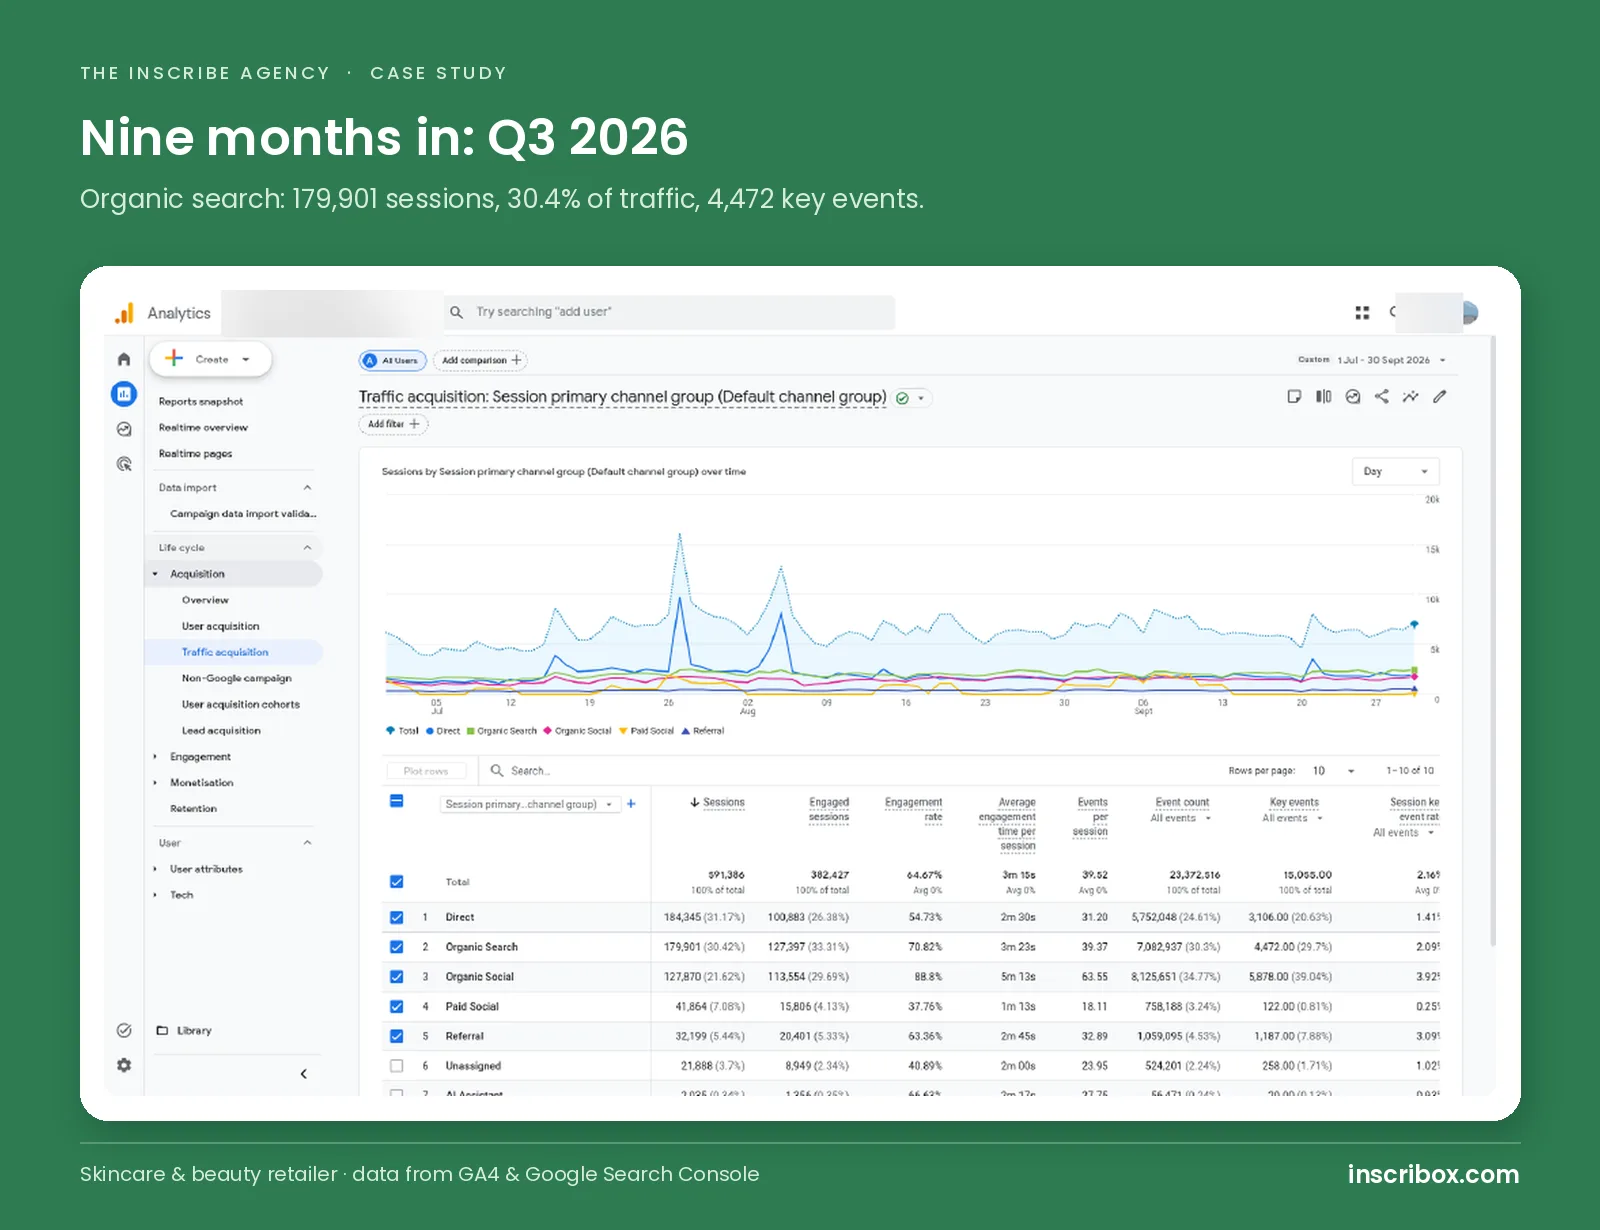The height and width of the screenshot is (1230, 1600).
Task: Open the Insights sparkline icon
Action: tap(1410, 397)
